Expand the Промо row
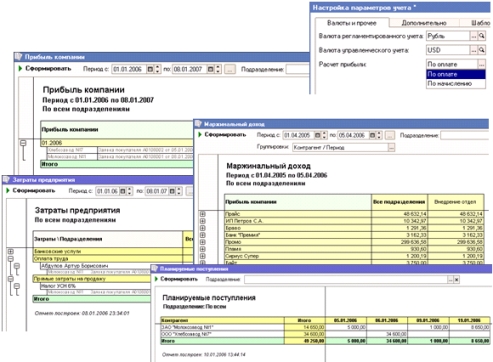This screenshot has height=362, width=493. tap(203, 242)
